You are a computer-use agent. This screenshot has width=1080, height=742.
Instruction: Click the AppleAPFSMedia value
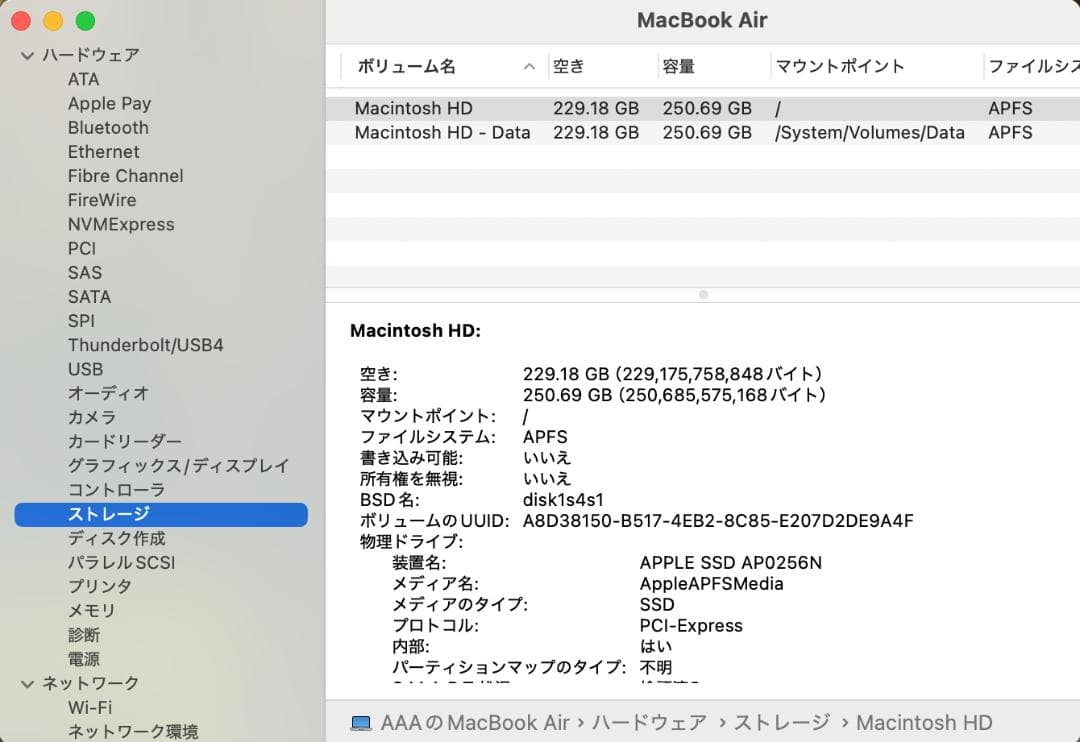711,584
